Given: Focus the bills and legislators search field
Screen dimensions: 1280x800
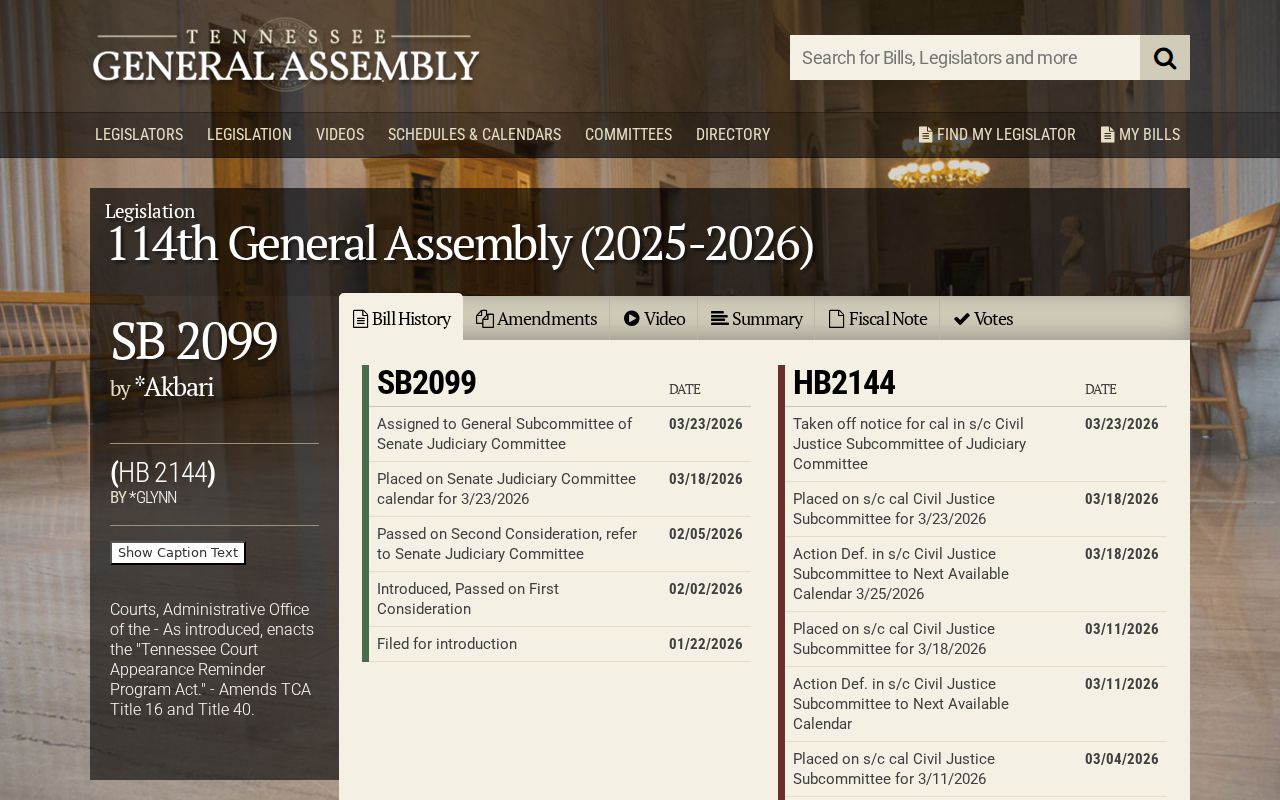Looking at the screenshot, I should click(965, 58).
